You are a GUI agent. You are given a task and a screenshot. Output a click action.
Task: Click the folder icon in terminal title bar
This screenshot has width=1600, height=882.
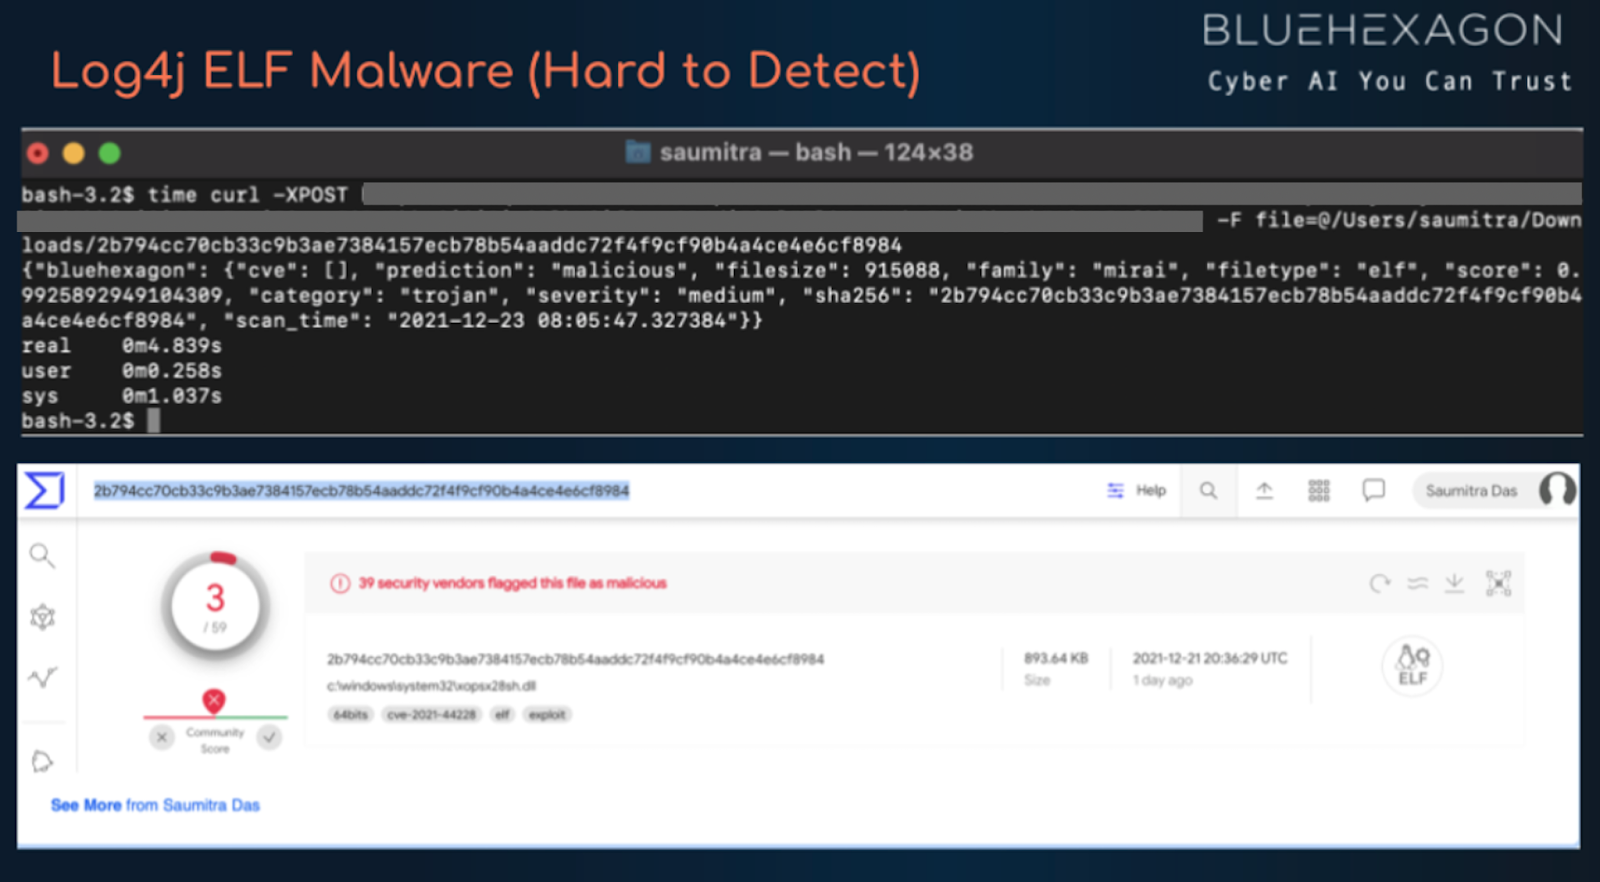coord(638,152)
